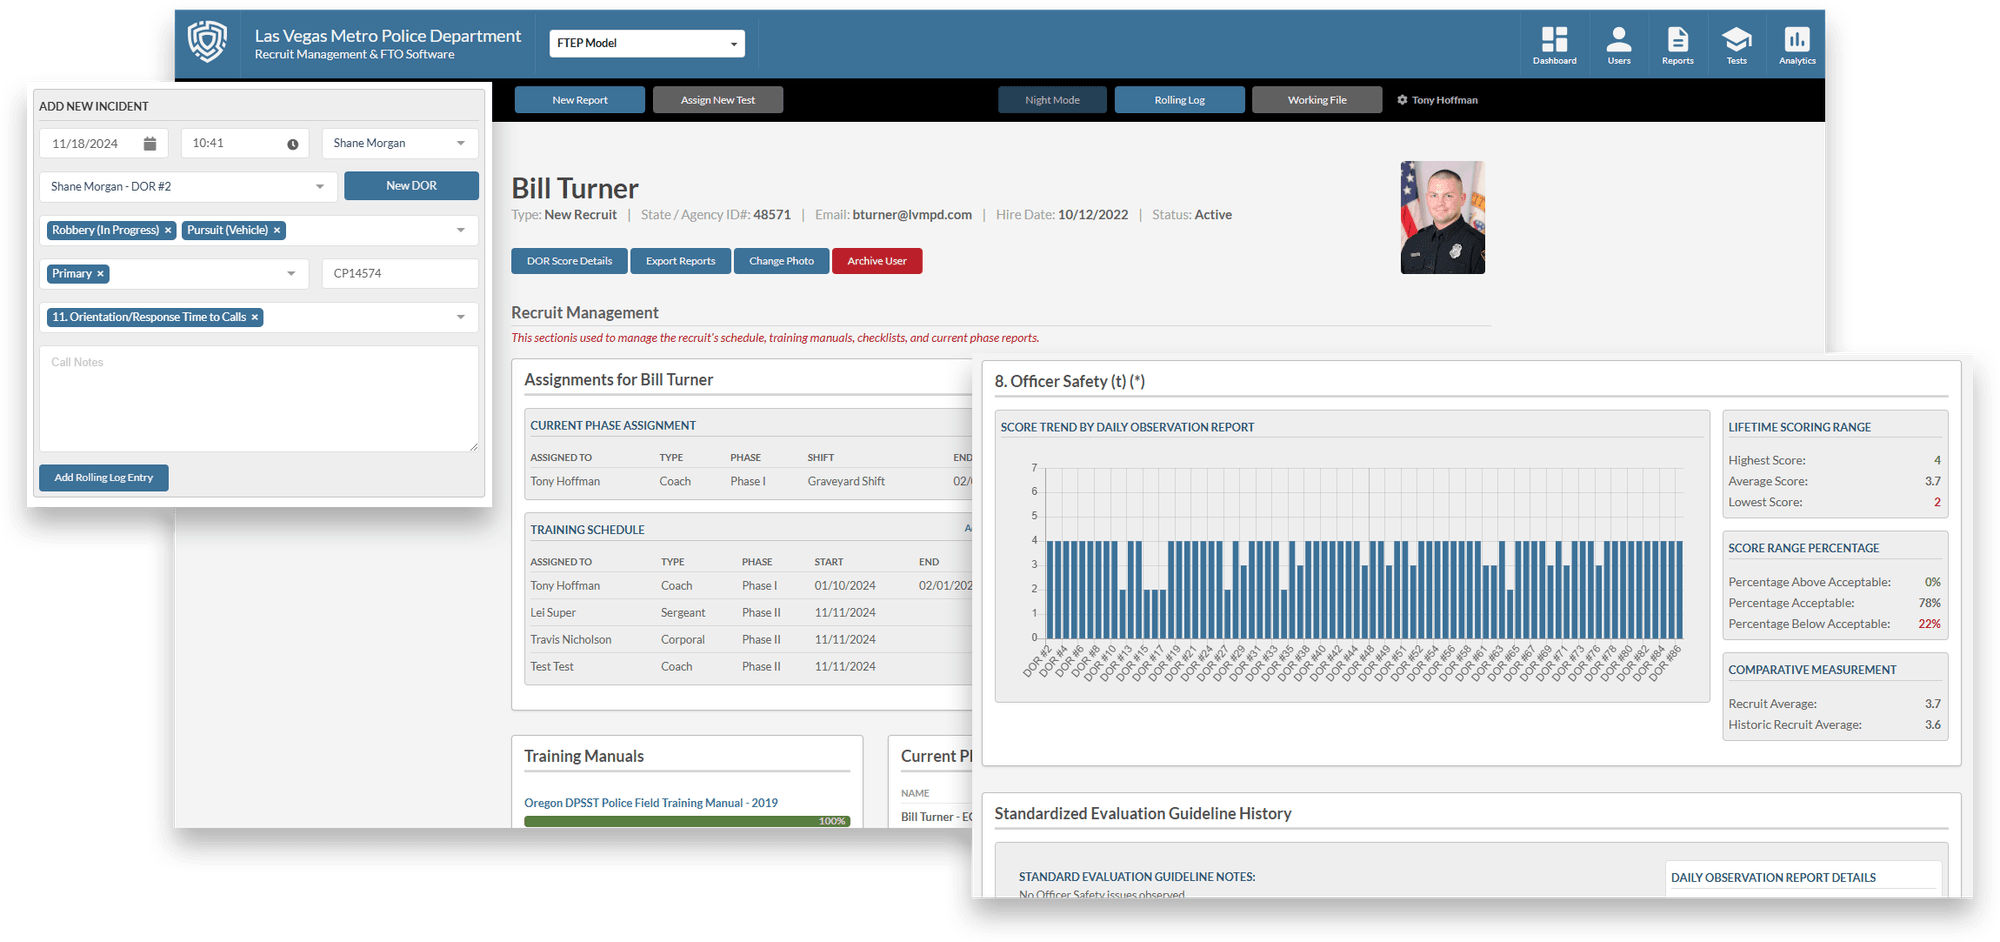Image resolution: width=2000 pixels, height=942 pixels.
Task: Open the Reports section
Action: [1677, 43]
